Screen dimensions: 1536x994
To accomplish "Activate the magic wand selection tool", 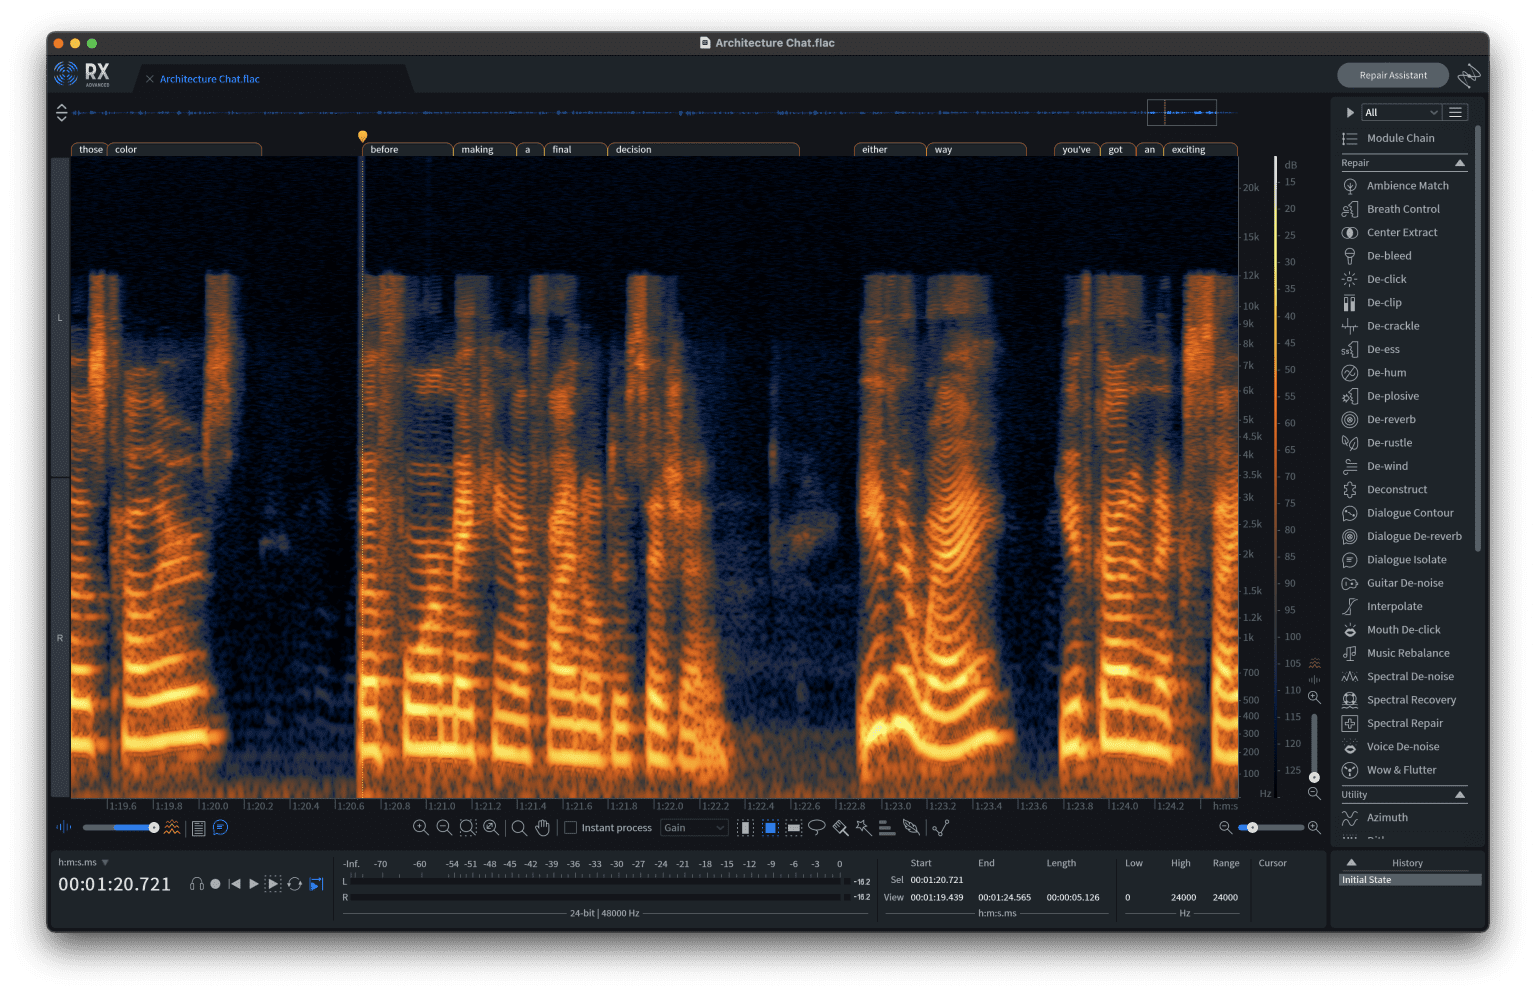I will 864,827.
